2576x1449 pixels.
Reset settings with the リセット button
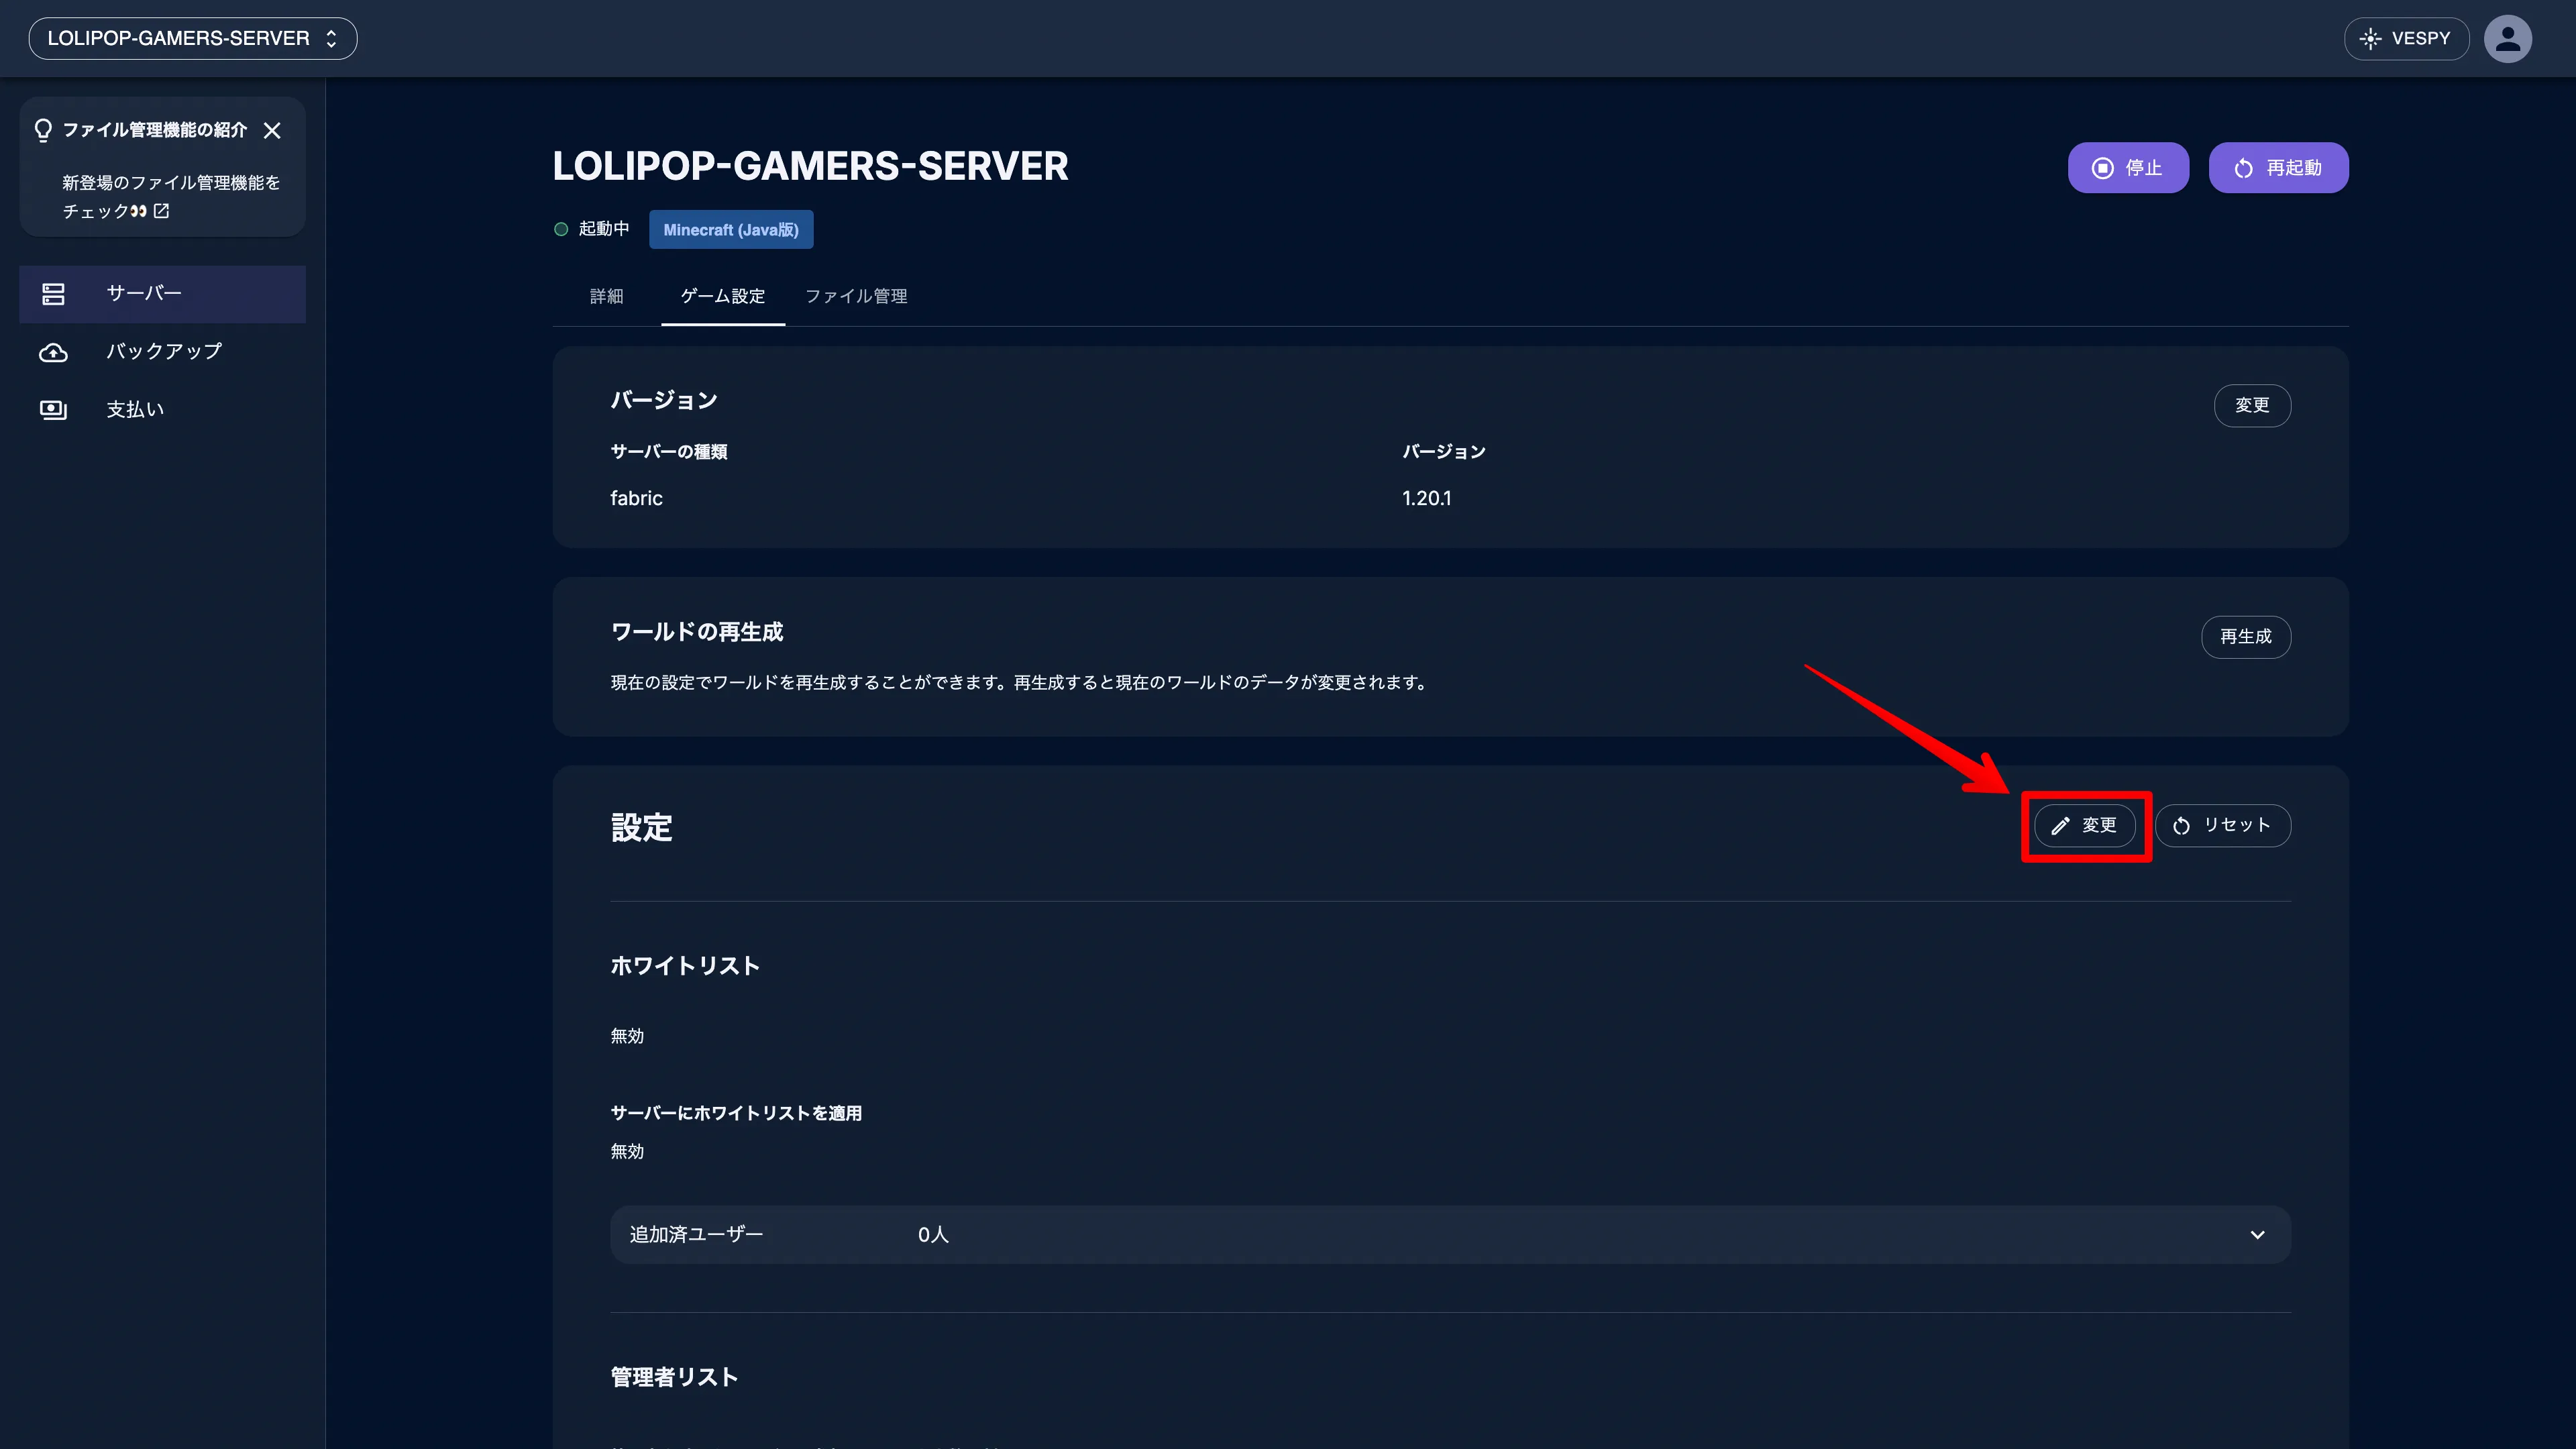[x=2224, y=826]
